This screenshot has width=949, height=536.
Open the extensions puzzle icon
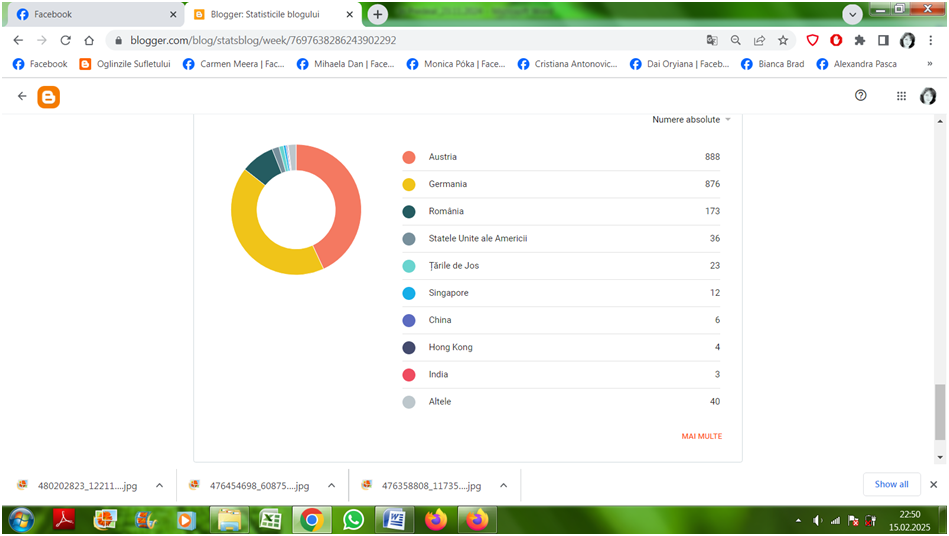[x=859, y=40]
